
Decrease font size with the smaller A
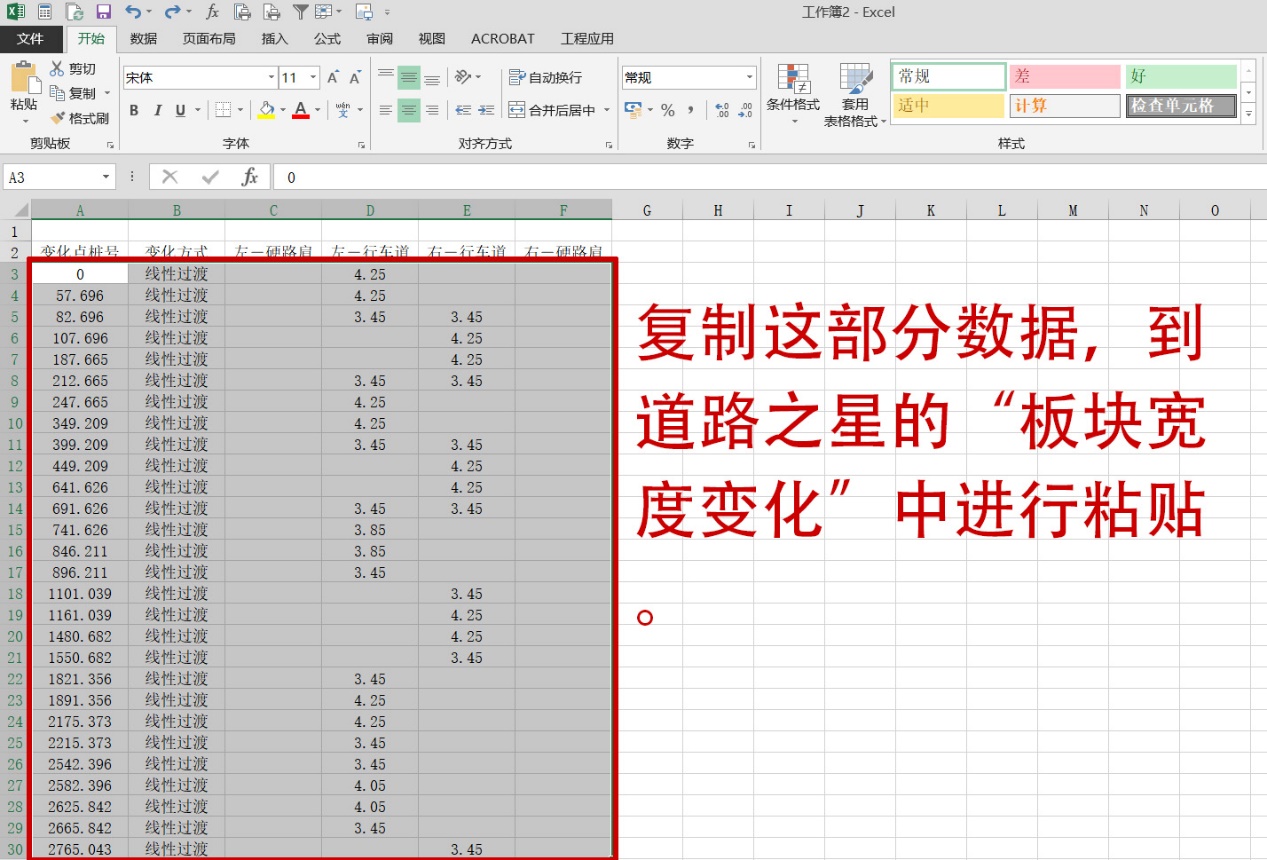pyautogui.click(x=356, y=78)
